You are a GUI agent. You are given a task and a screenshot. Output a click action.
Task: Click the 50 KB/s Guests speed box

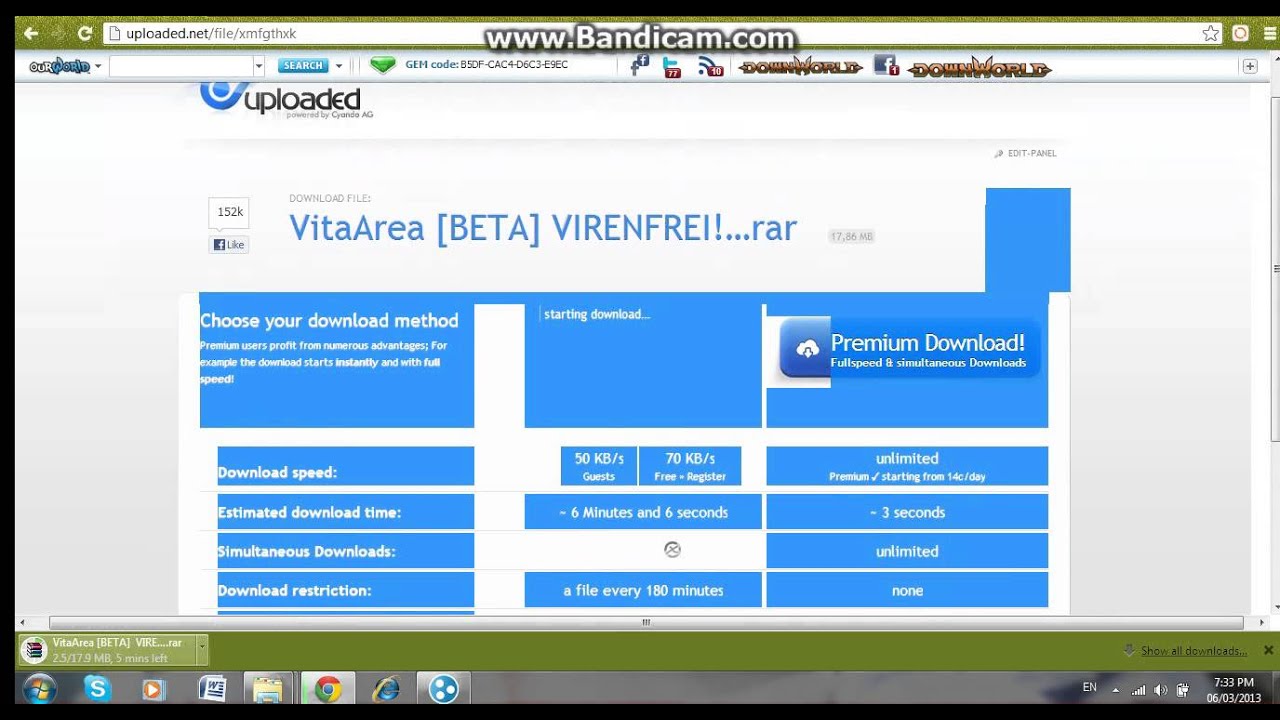point(599,466)
